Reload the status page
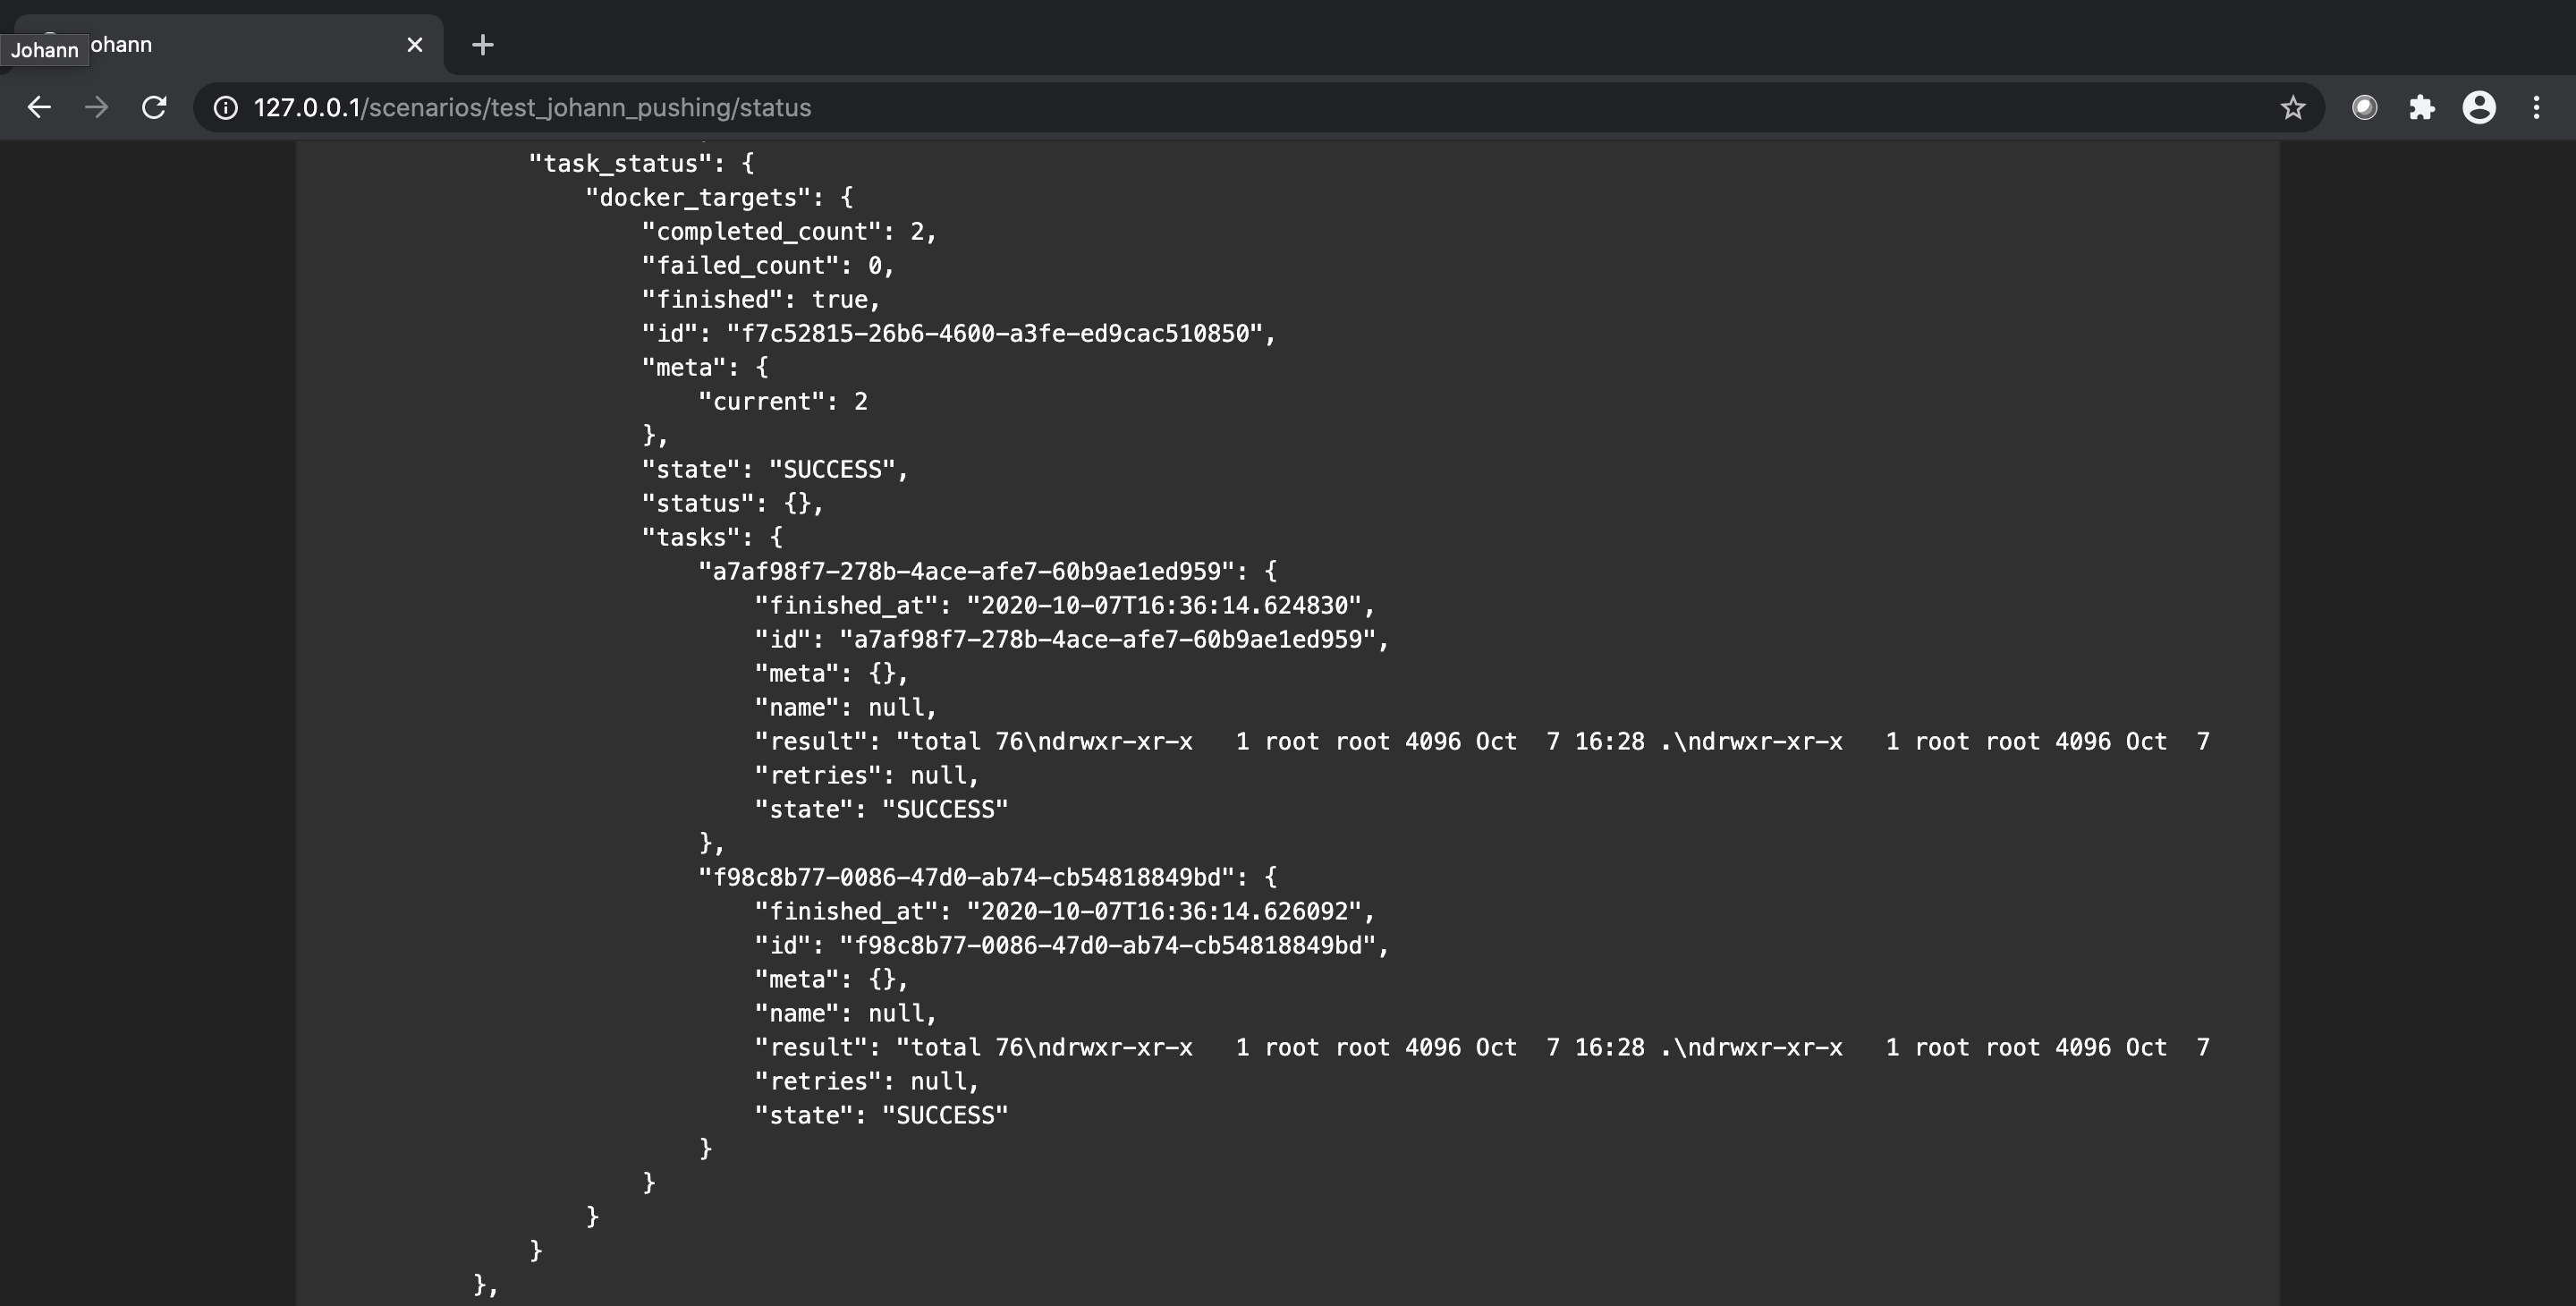 coord(154,107)
